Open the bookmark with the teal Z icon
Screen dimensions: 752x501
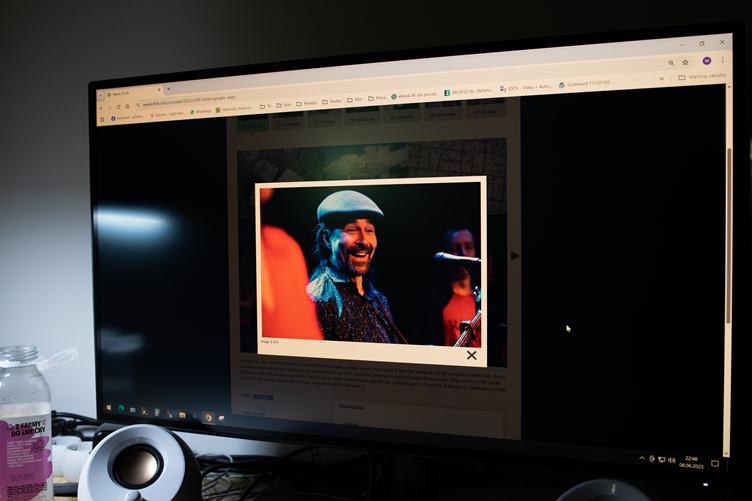point(468,92)
